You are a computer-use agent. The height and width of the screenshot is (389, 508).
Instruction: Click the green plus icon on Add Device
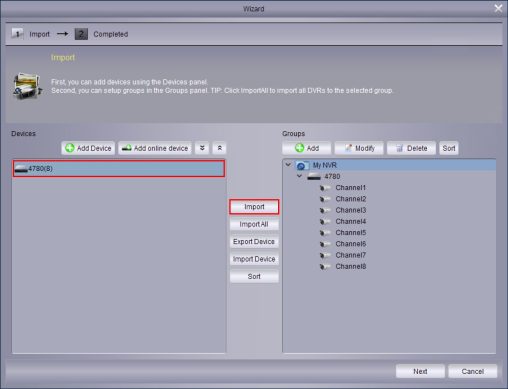pos(70,148)
